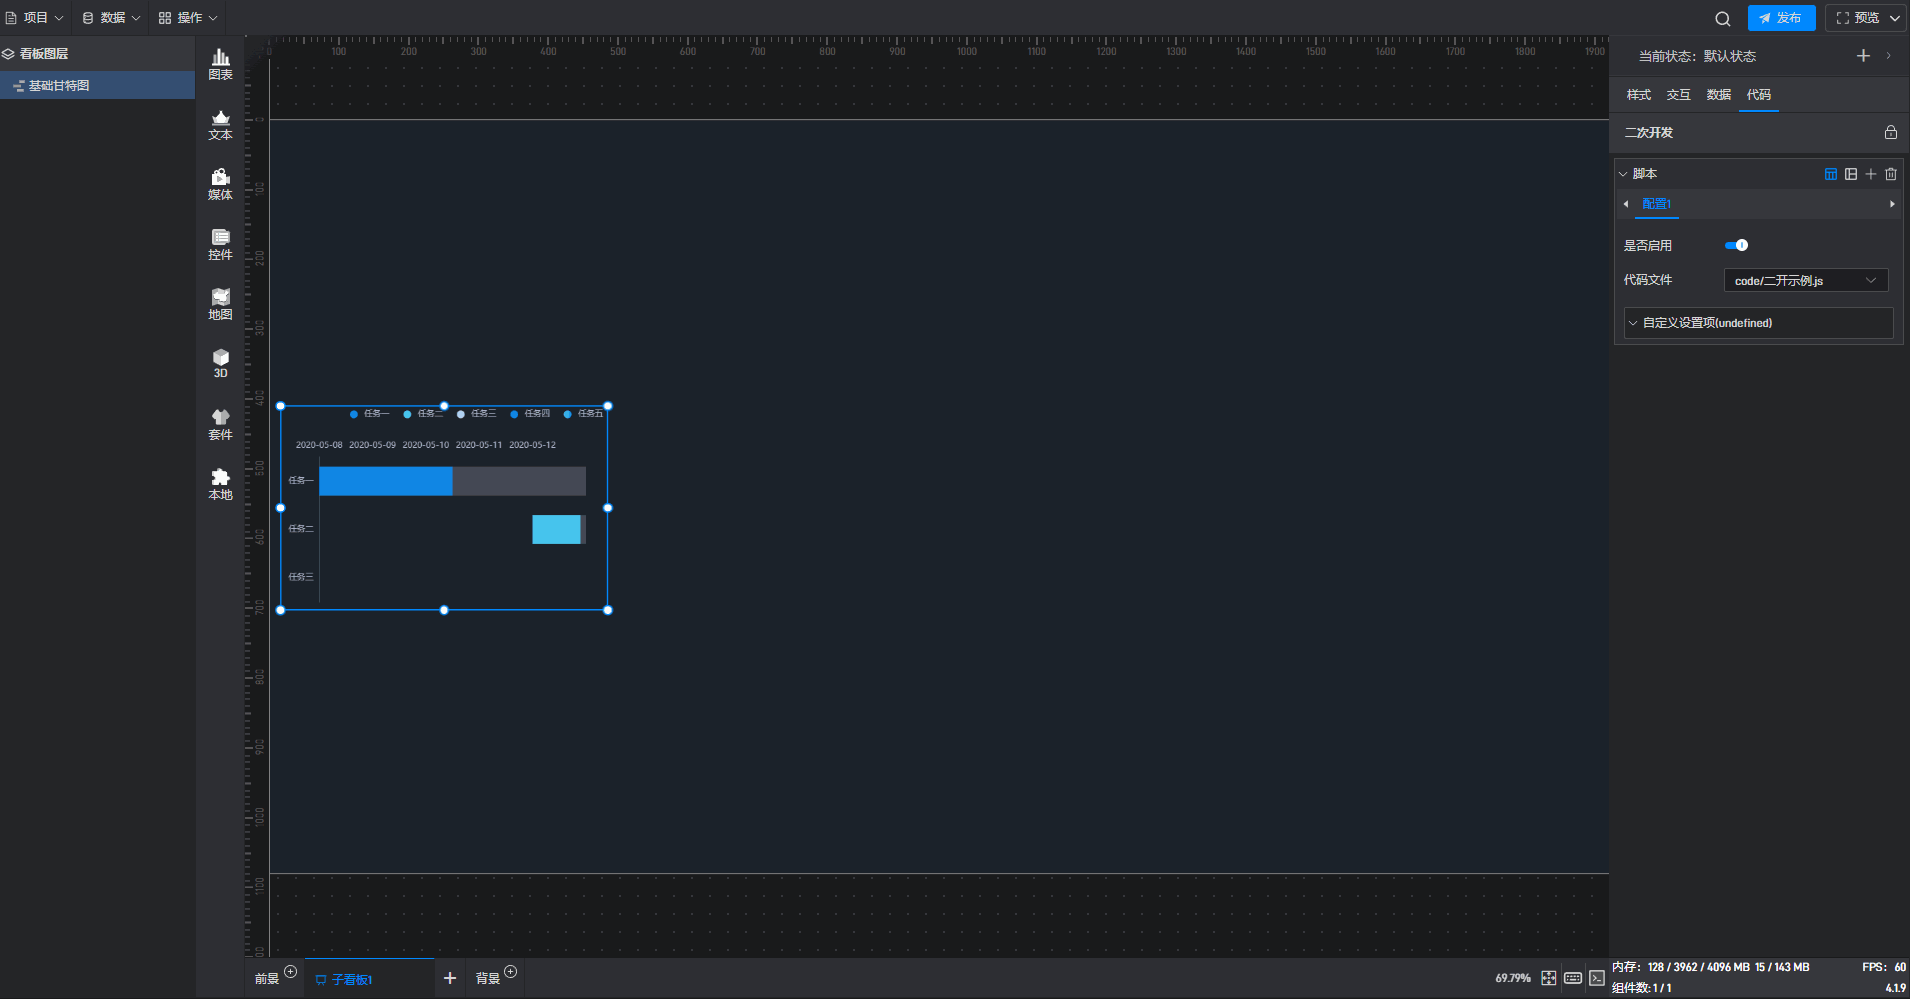Collapse the 脚本 section
The height and width of the screenshot is (999, 1910).
(1623, 174)
